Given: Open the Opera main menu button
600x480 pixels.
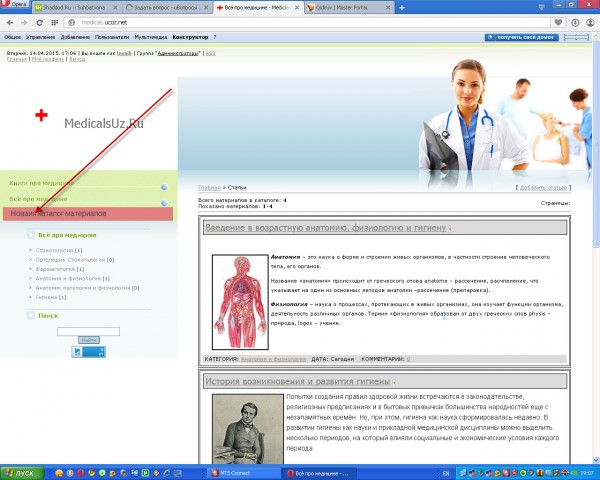Looking at the screenshot, I should point(15,4).
